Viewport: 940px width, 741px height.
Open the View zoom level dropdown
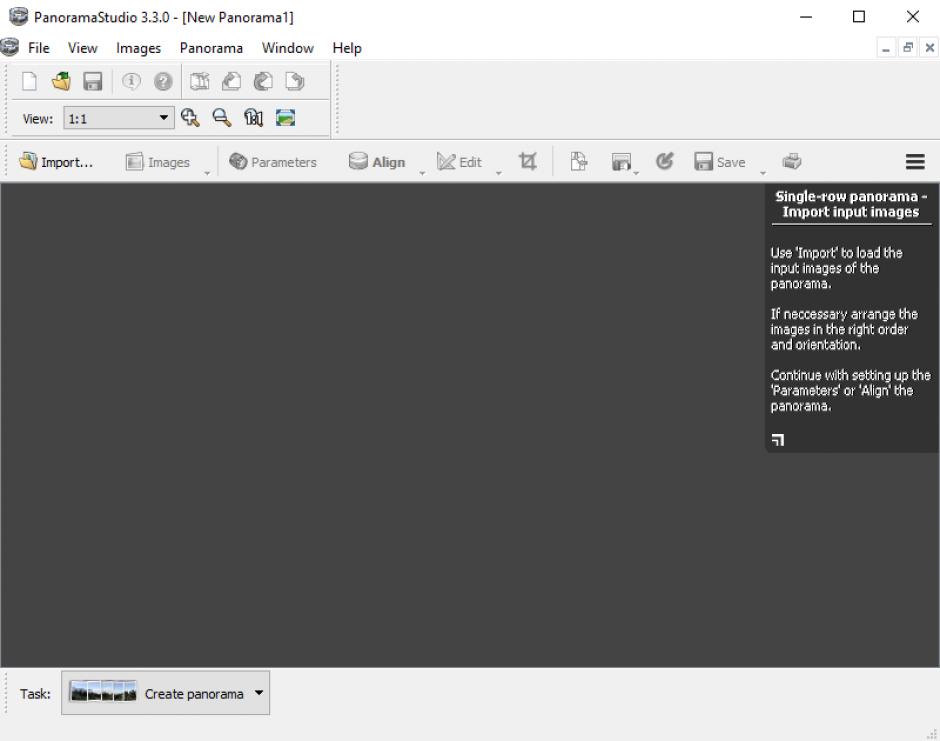coord(165,118)
